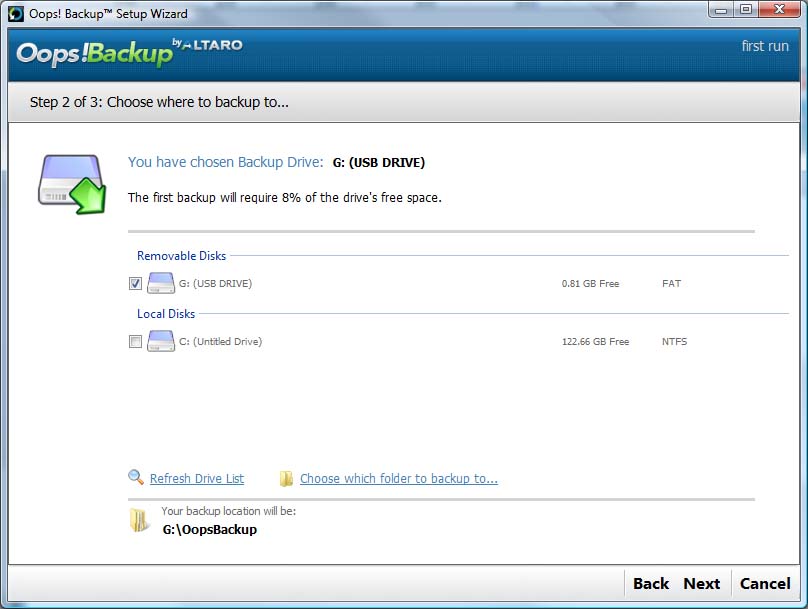Select the C: (Untitled Drive) row label
The image size is (808, 609).
tap(221, 342)
